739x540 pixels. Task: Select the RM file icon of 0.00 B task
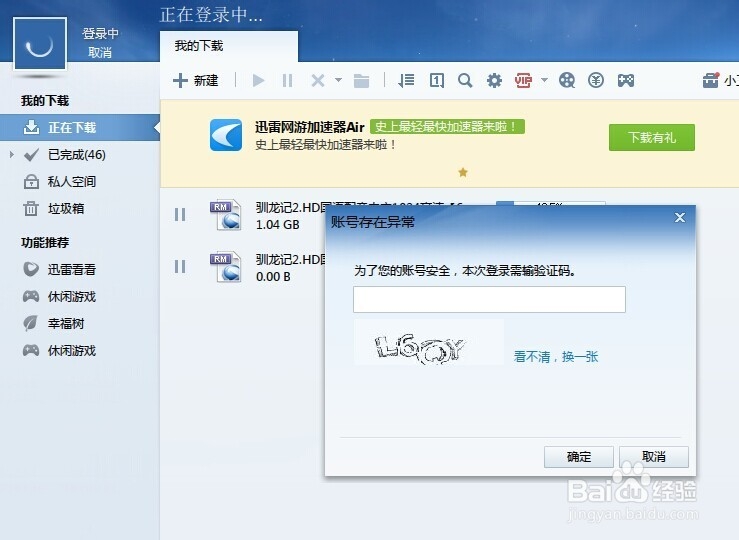click(x=226, y=267)
